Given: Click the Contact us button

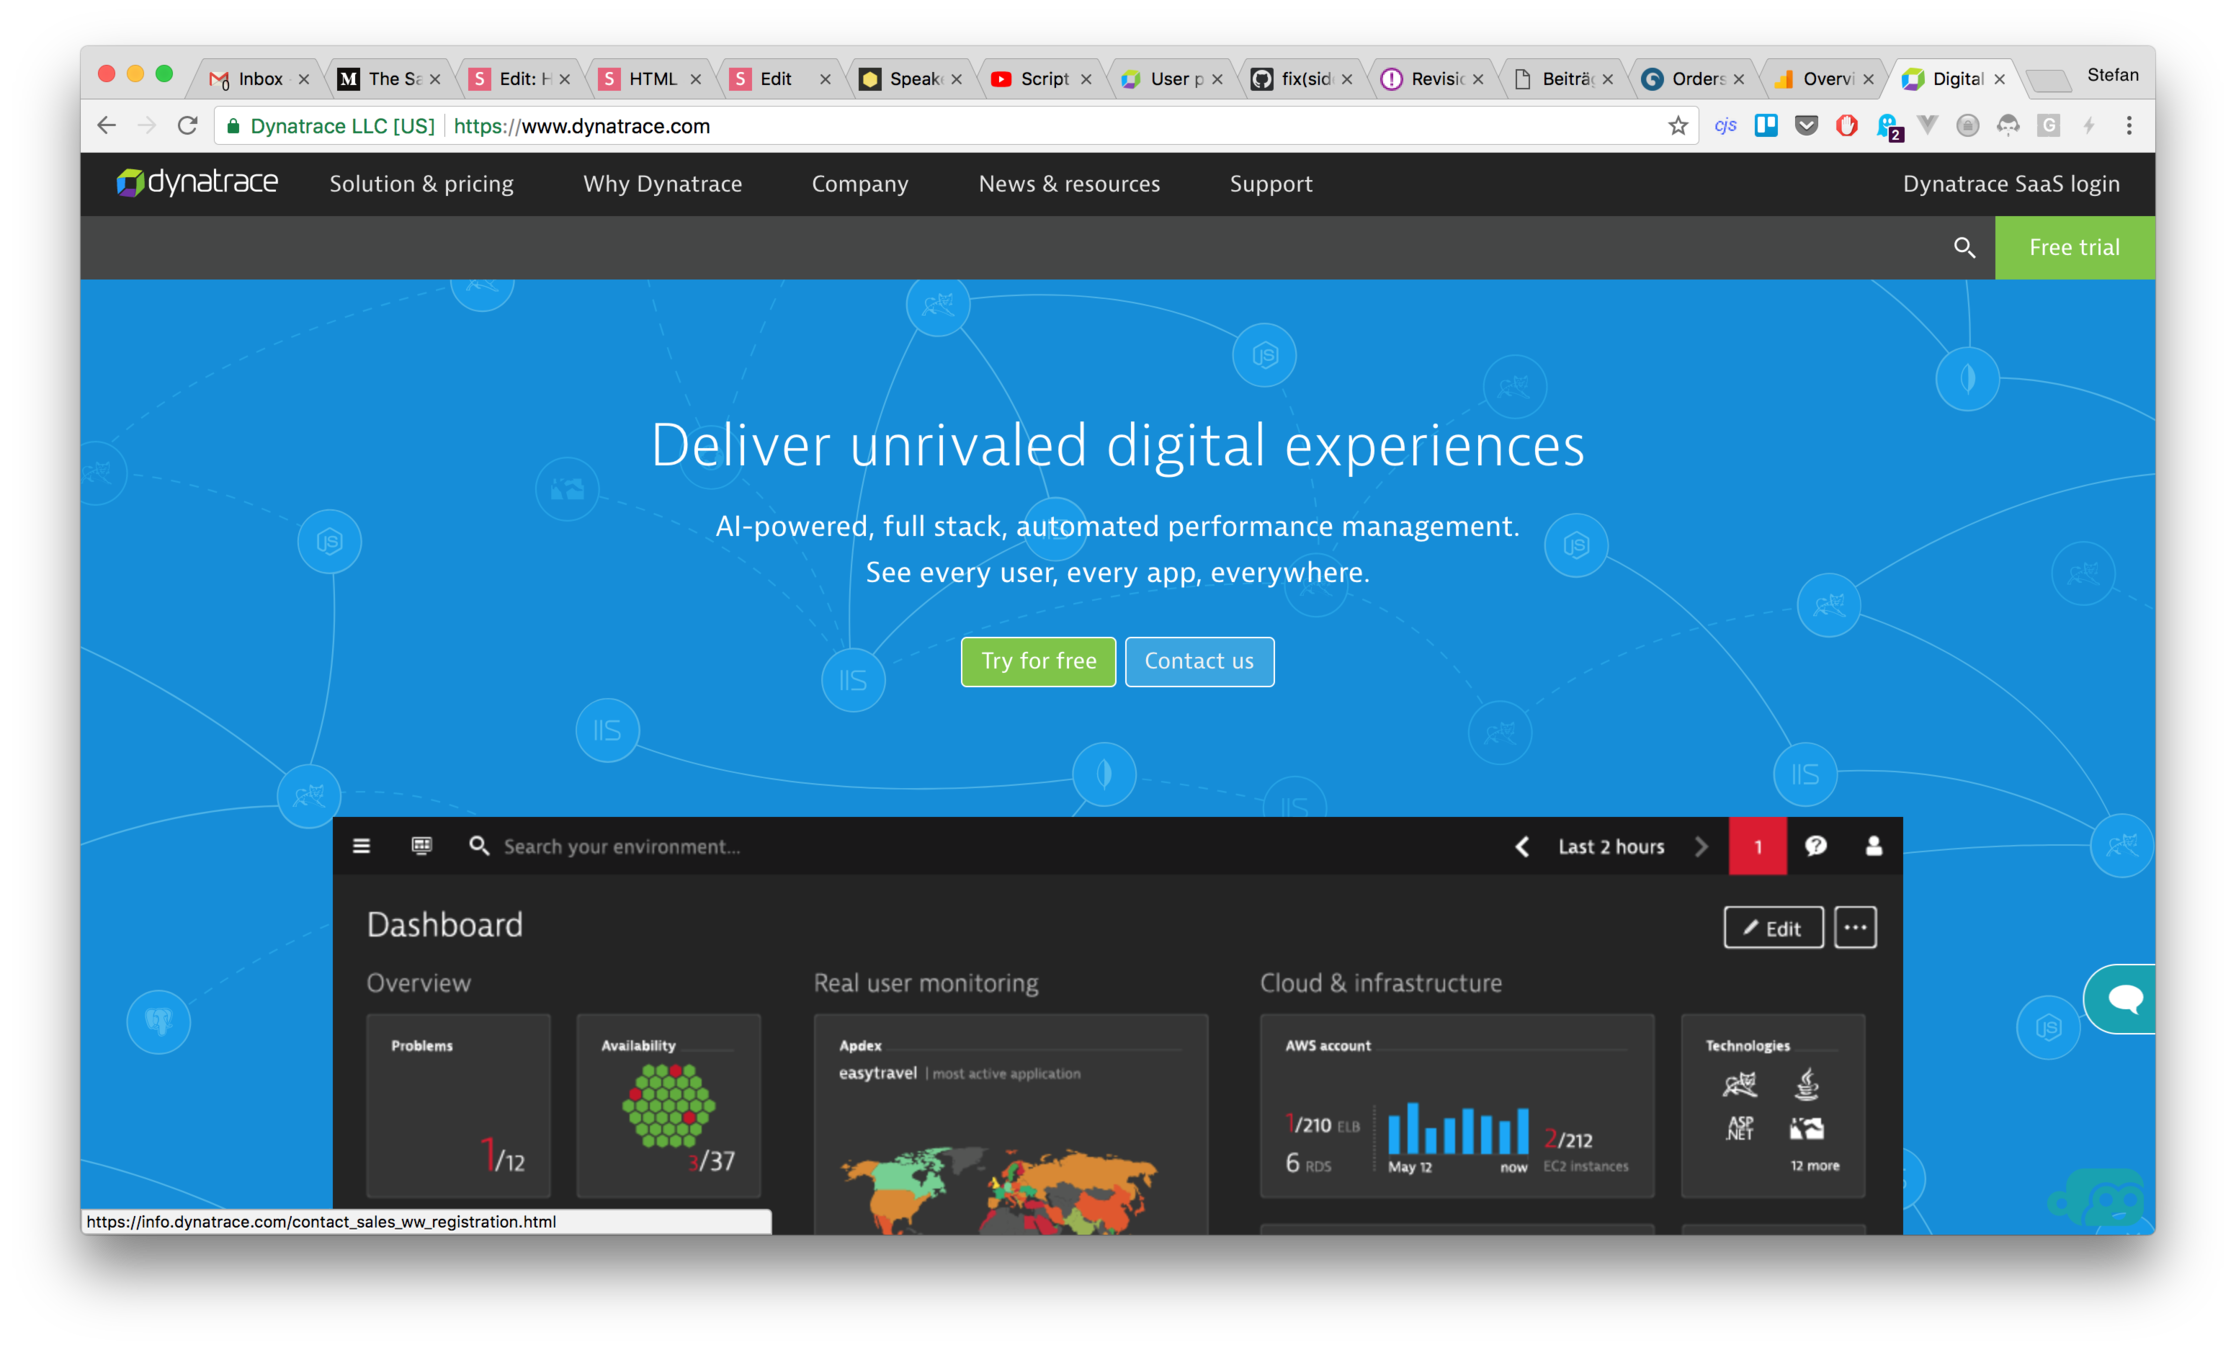Looking at the screenshot, I should tap(1199, 661).
